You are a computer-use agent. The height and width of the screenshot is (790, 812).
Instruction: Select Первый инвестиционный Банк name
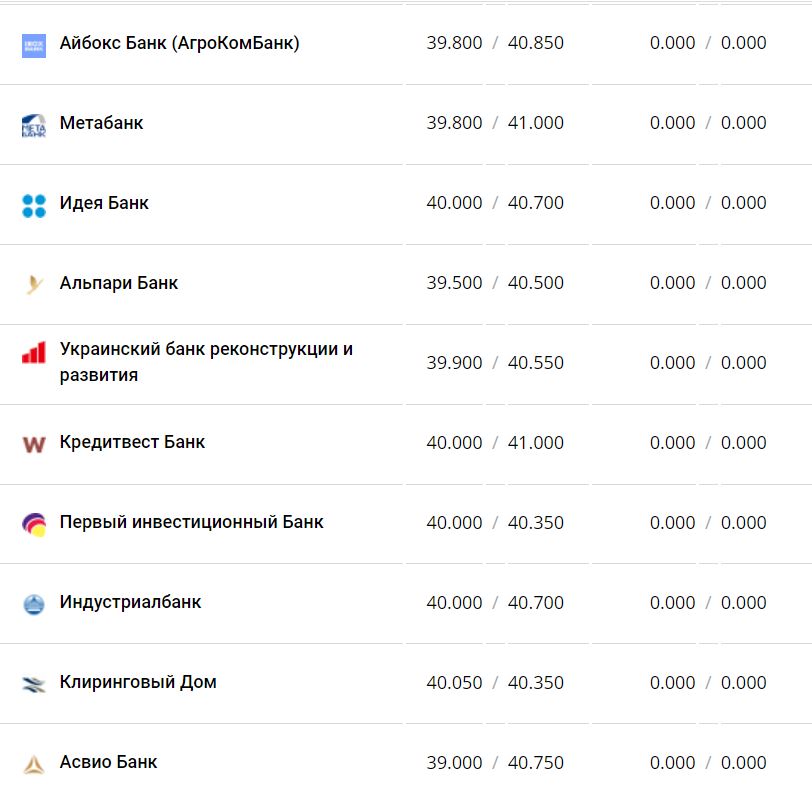[191, 522]
